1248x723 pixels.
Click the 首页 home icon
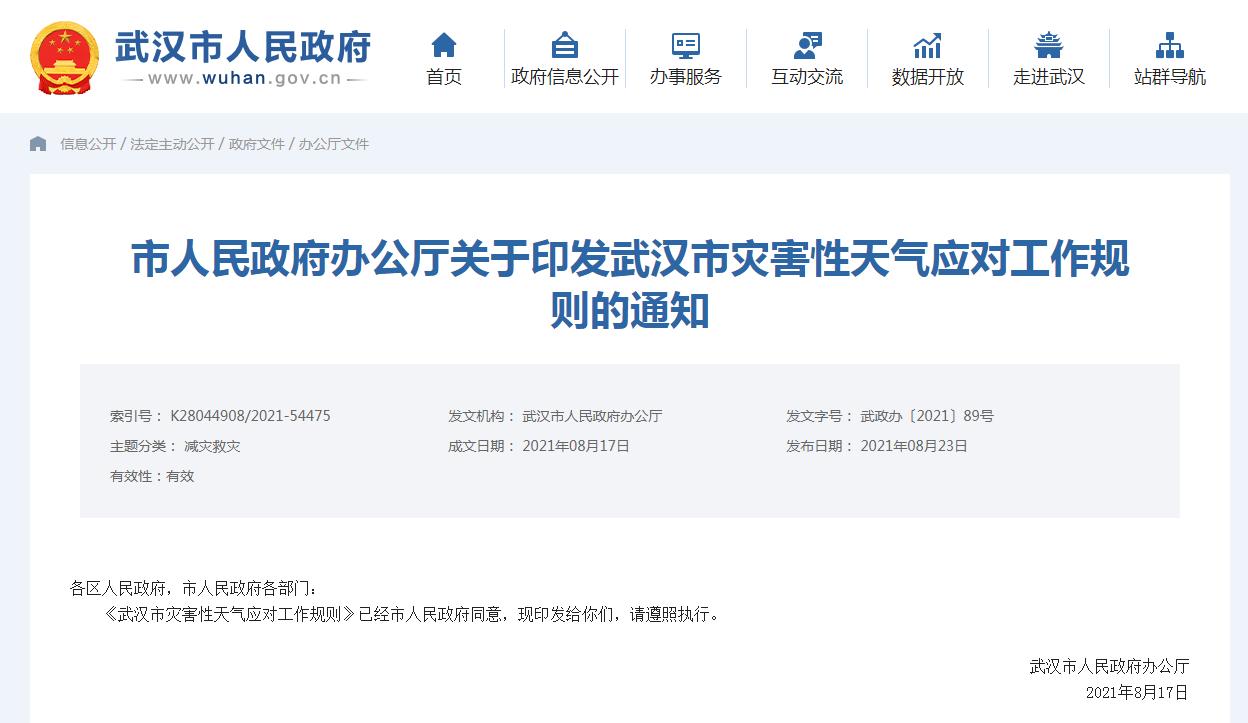pos(443,44)
